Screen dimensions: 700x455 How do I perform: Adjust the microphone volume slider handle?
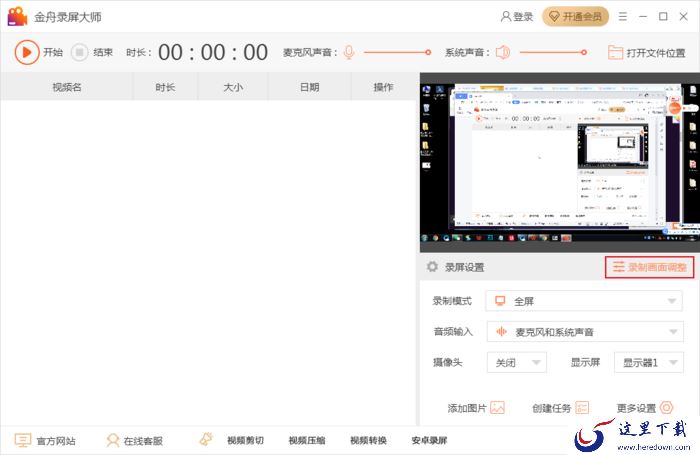tap(428, 52)
